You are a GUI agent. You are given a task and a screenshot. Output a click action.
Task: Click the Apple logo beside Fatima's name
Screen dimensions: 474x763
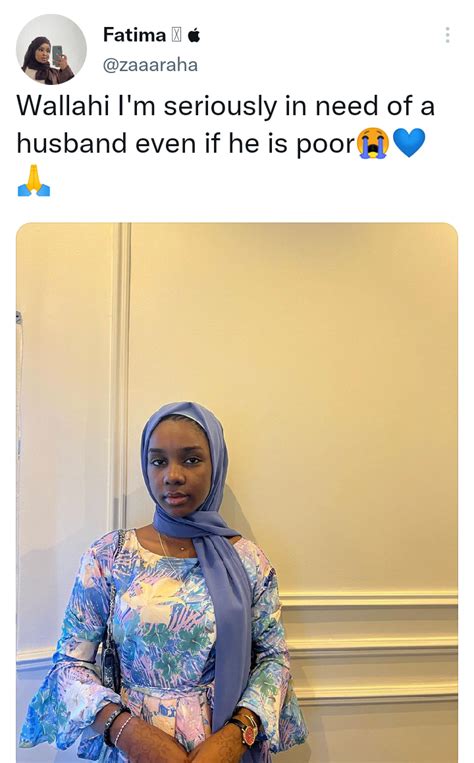pos(194,36)
